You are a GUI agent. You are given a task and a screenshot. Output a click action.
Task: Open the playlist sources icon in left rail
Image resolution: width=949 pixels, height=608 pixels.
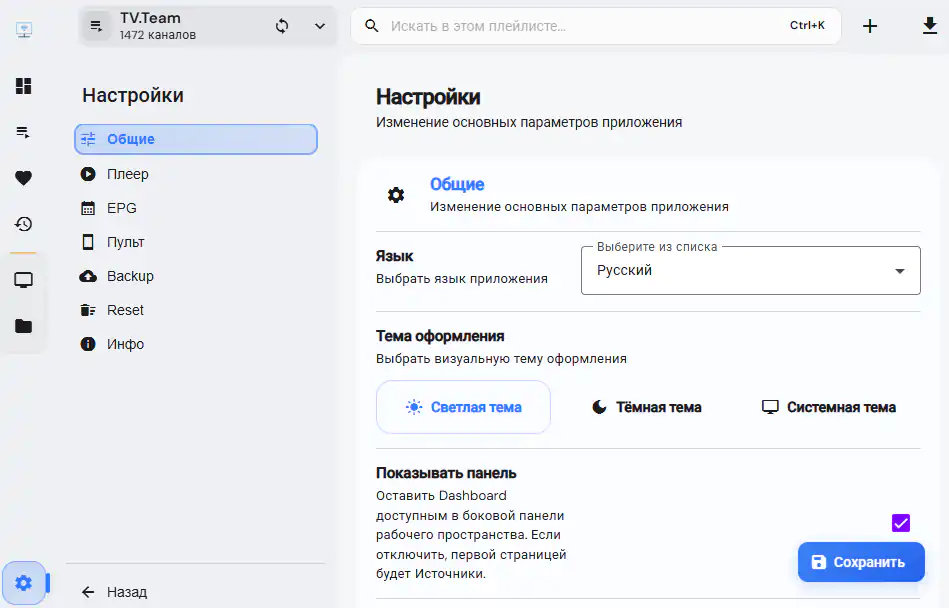click(24, 132)
